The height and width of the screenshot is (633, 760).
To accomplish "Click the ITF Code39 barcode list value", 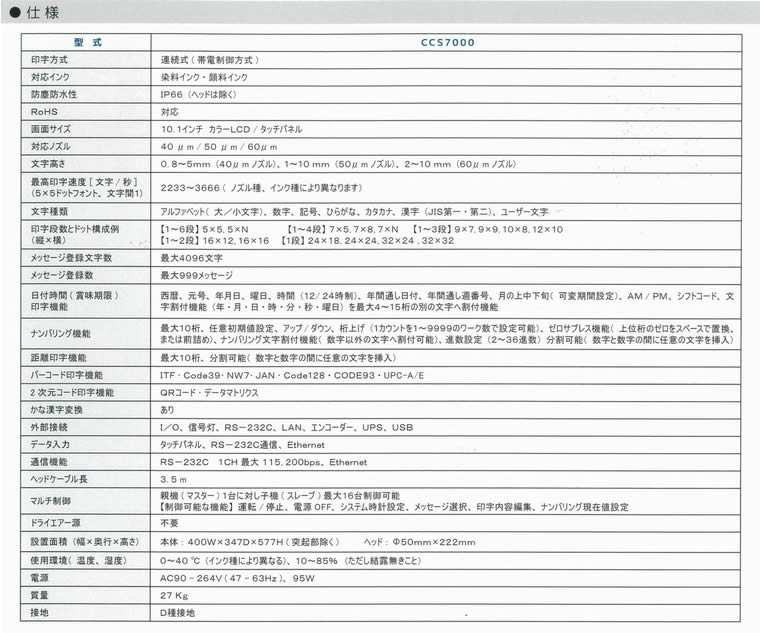I will point(292,375).
